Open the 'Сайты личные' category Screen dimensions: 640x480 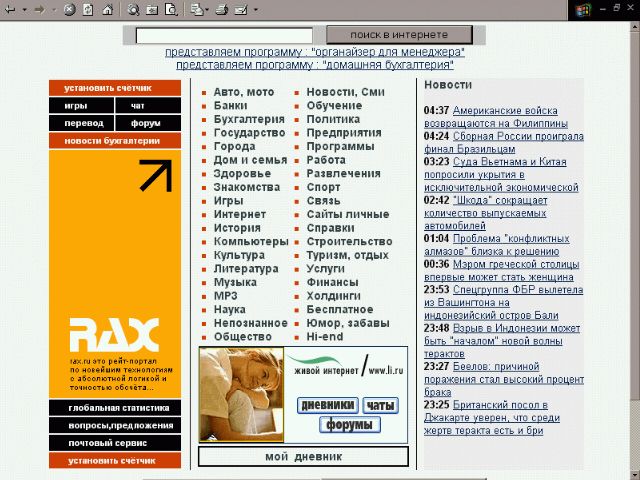point(348,214)
